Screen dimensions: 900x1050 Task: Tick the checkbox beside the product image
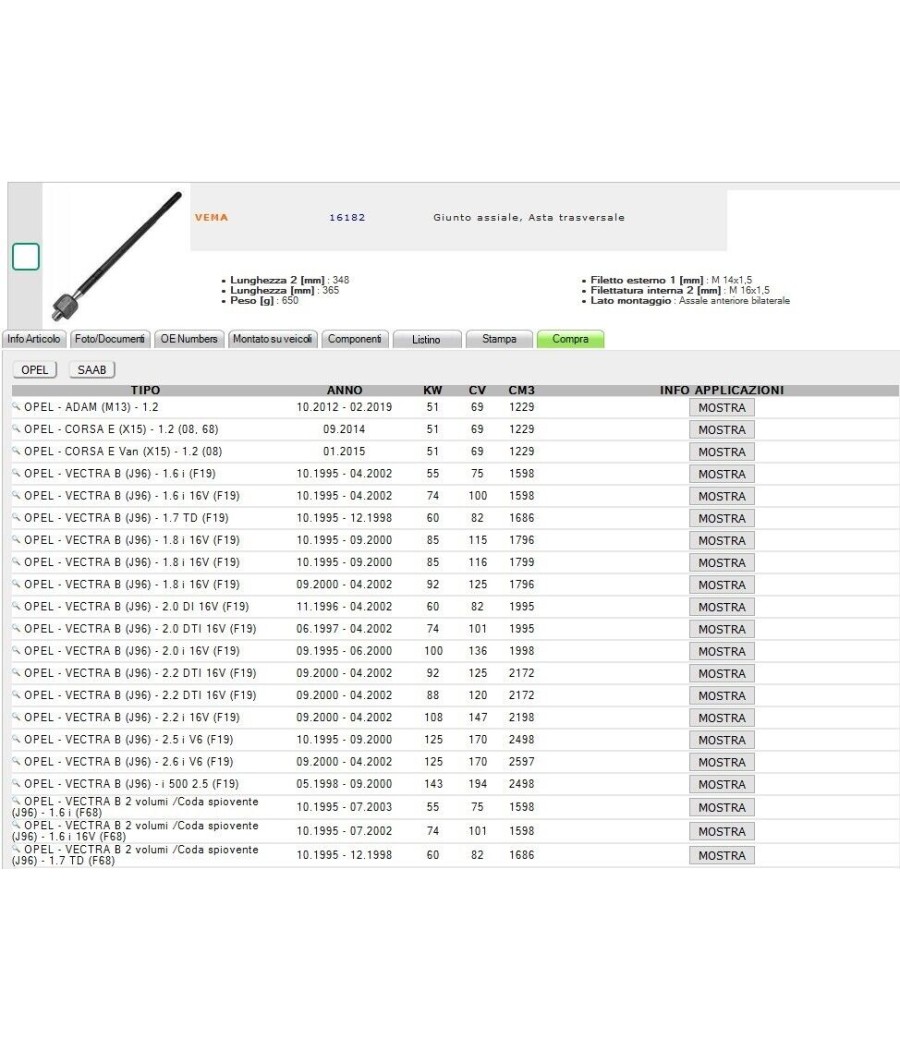click(x=26, y=256)
